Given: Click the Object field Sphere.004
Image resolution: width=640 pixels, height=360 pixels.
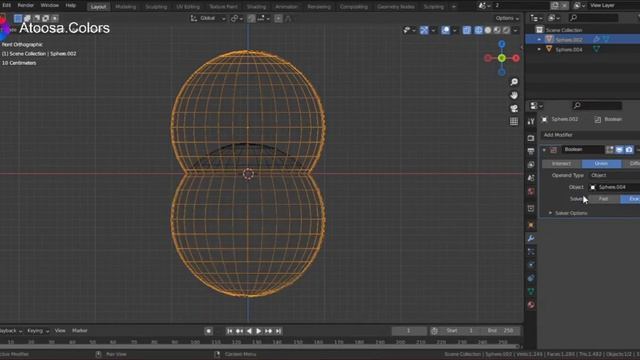Looking at the screenshot, I should 614,187.
